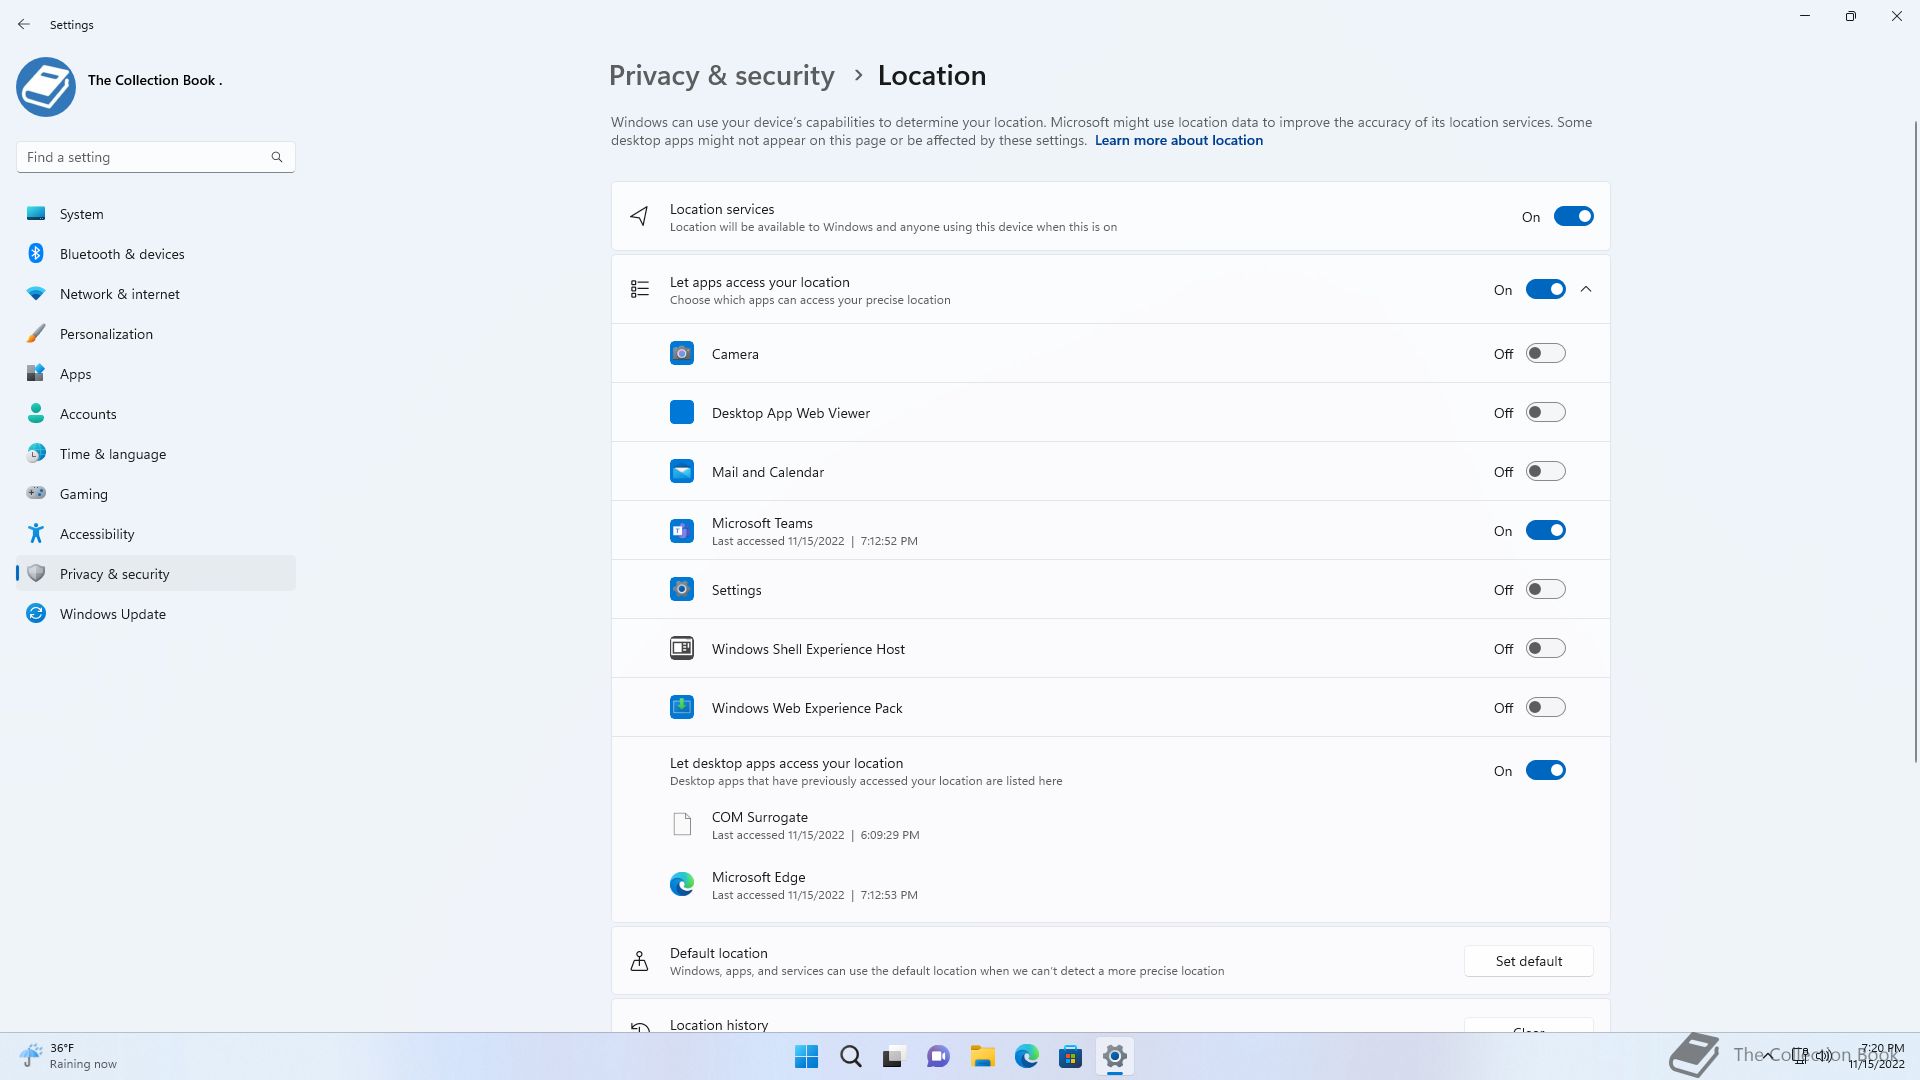Open the Start menu on taskbar
Viewport: 1920px width, 1080px height.
806,1056
